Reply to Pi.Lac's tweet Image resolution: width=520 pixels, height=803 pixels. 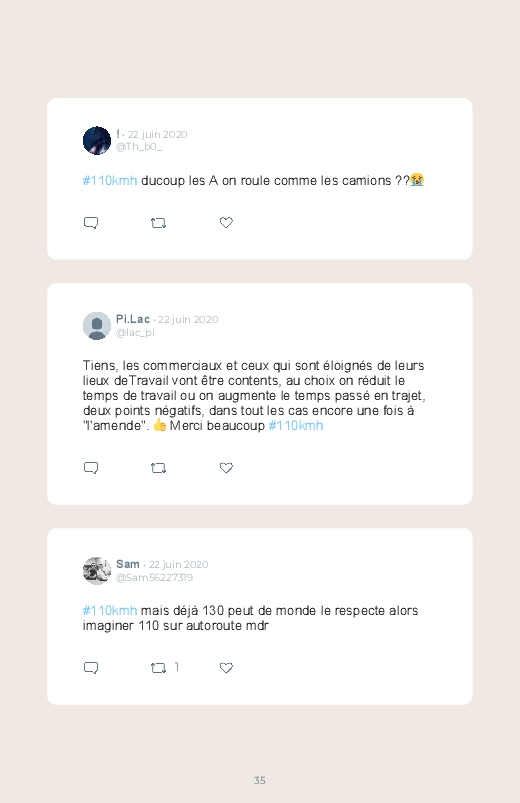click(91, 468)
